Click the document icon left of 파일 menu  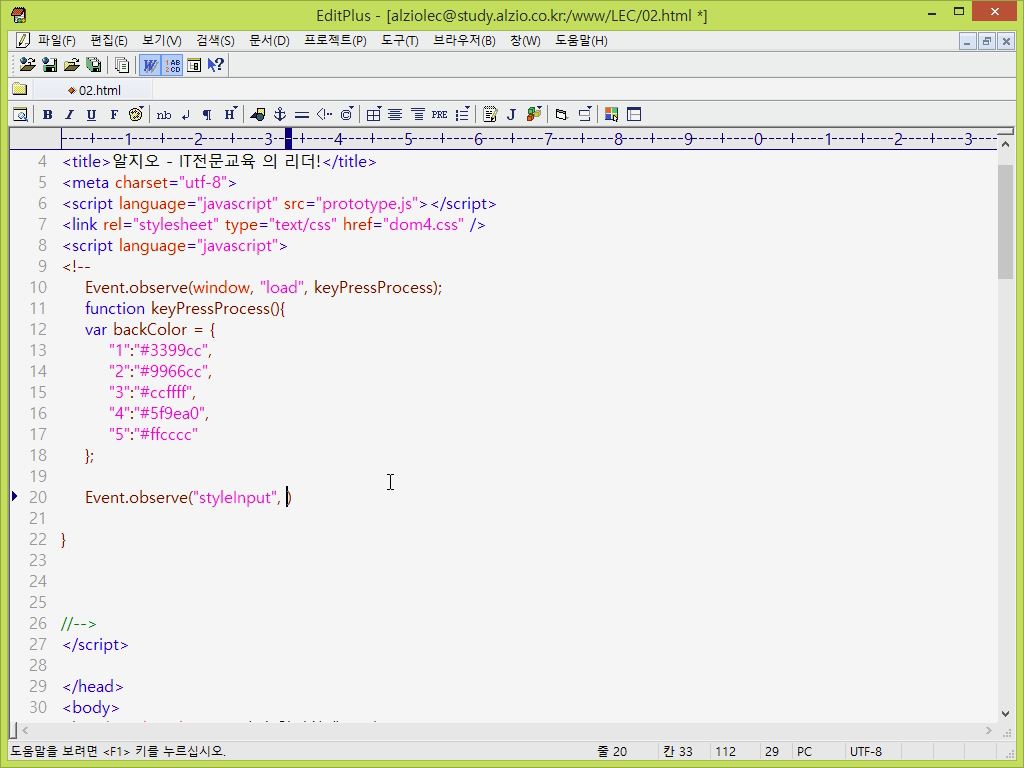point(22,40)
